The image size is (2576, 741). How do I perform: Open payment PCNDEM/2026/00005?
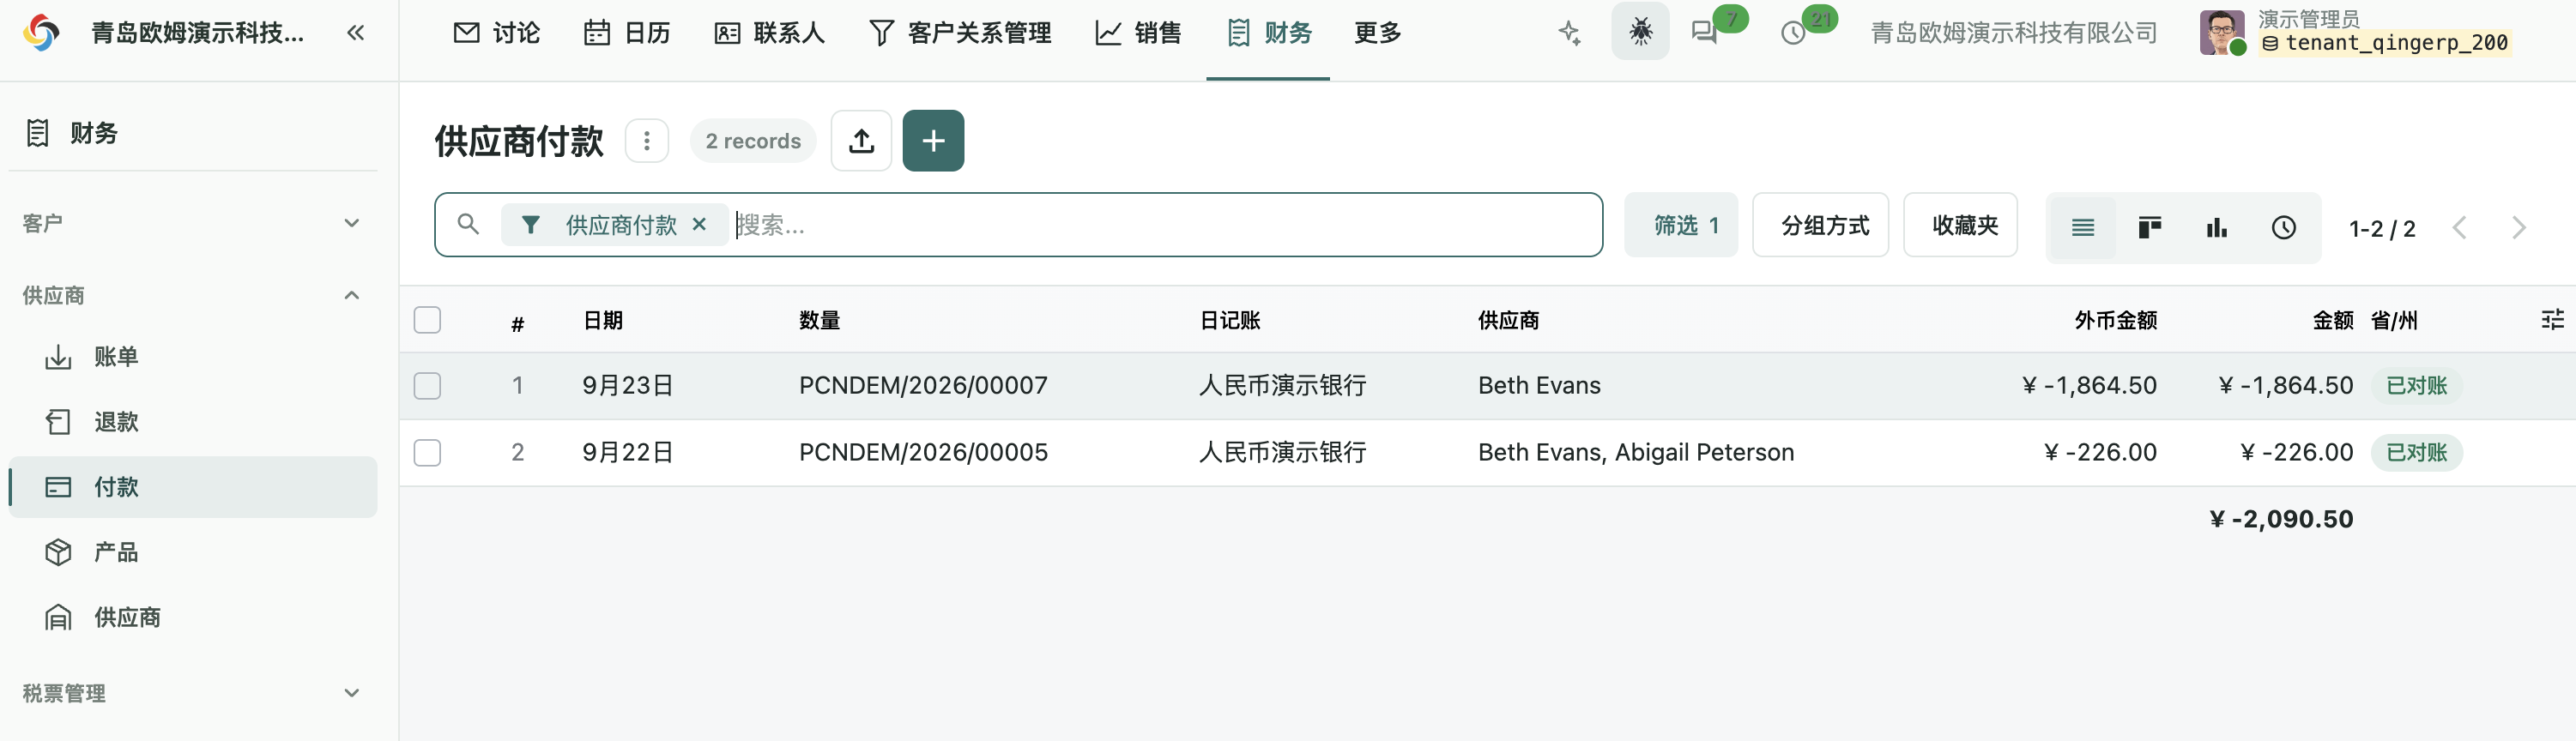click(923, 452)
